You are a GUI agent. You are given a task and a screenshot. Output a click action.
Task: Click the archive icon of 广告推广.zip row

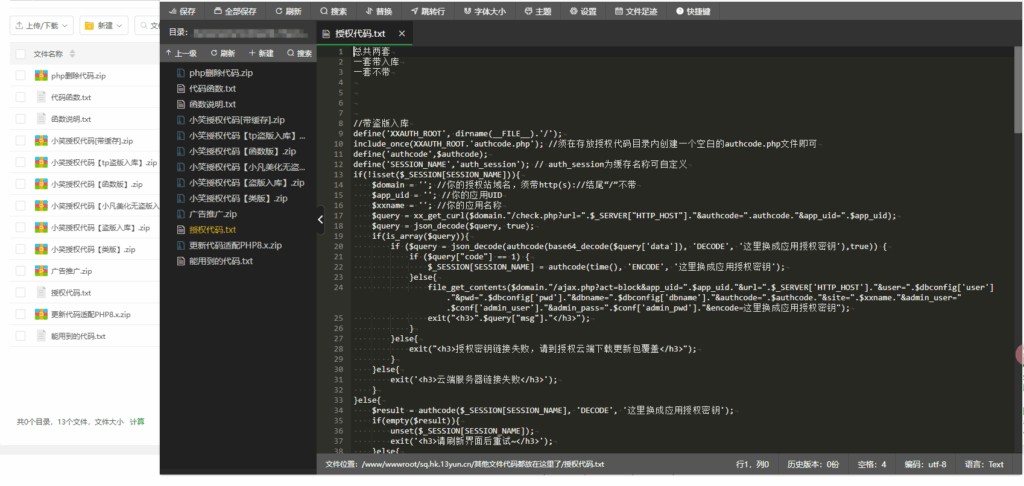point(40,270)
